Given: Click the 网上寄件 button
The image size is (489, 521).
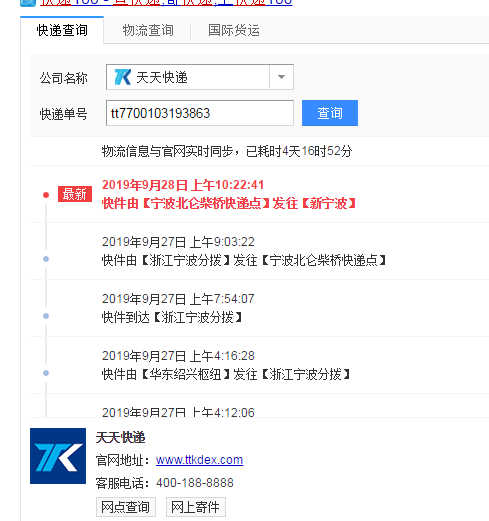Looking at the screenshot, I should tap(195, 507).
